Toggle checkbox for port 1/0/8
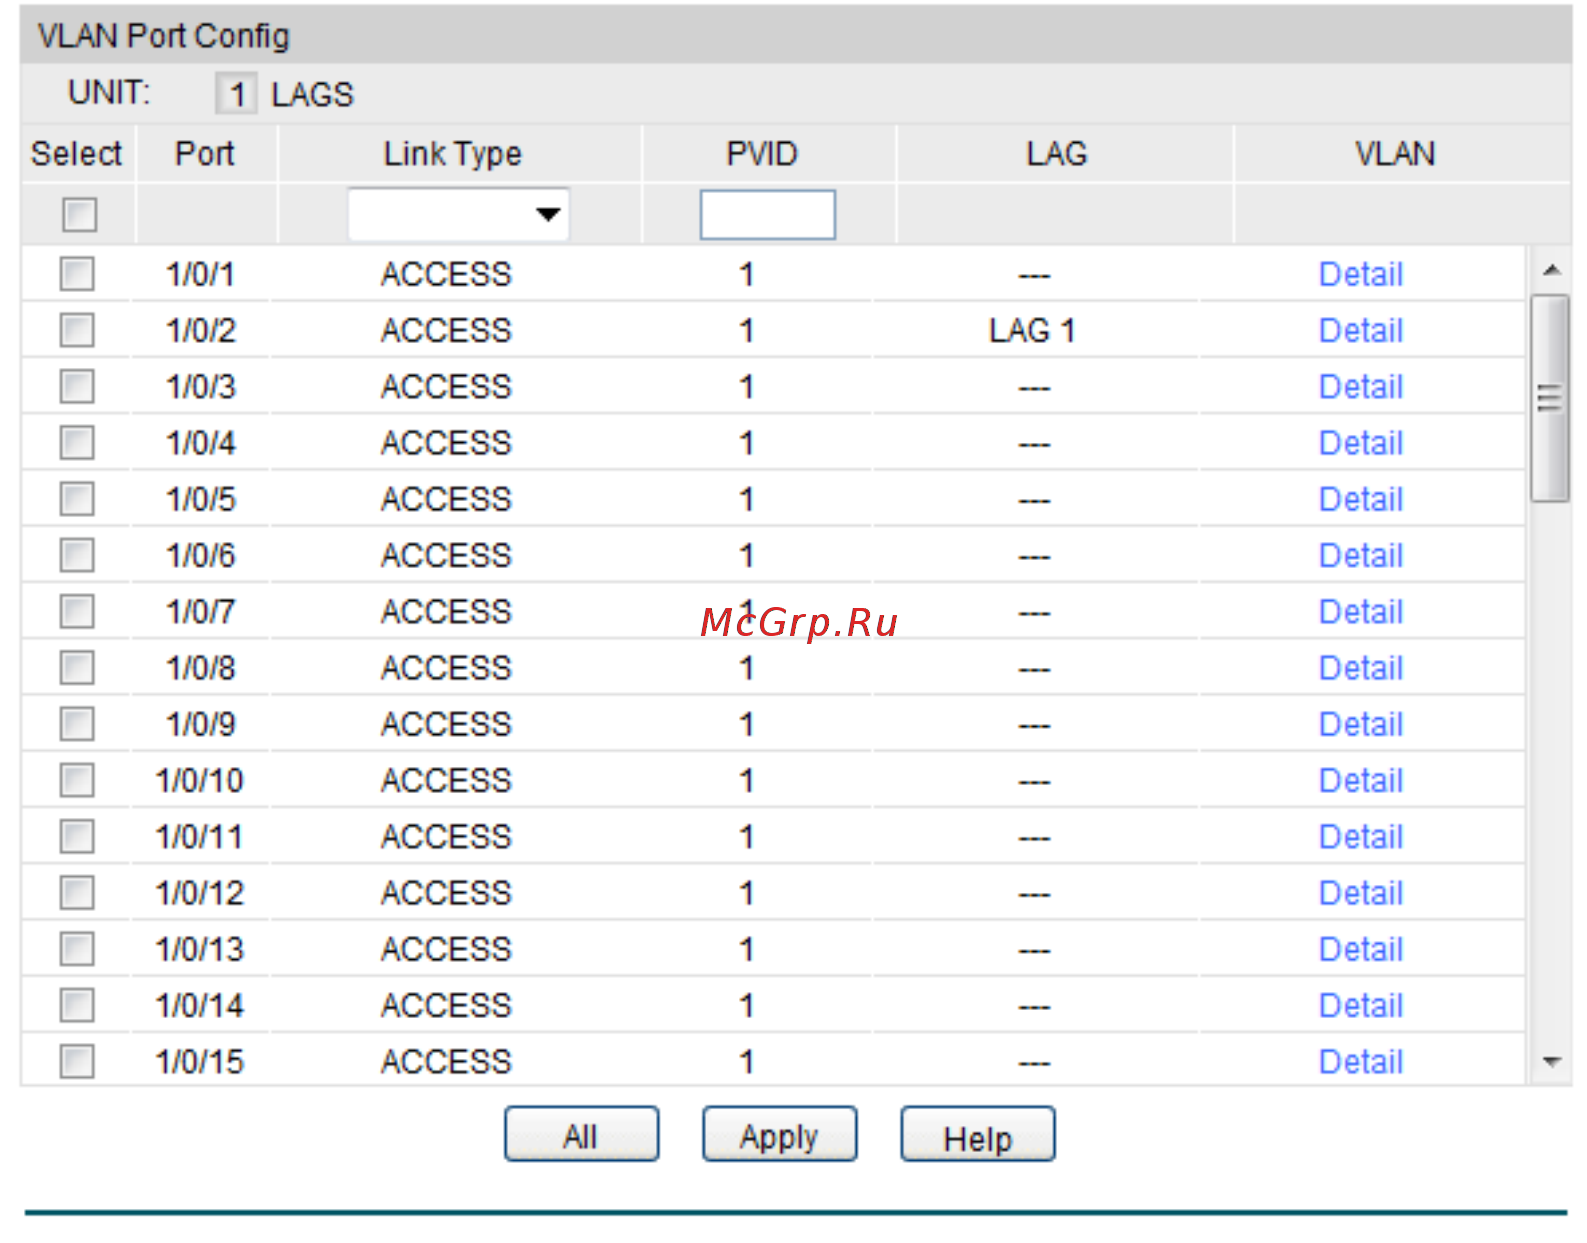Viewport: 1587px width, 1243px height. [77, 667]
